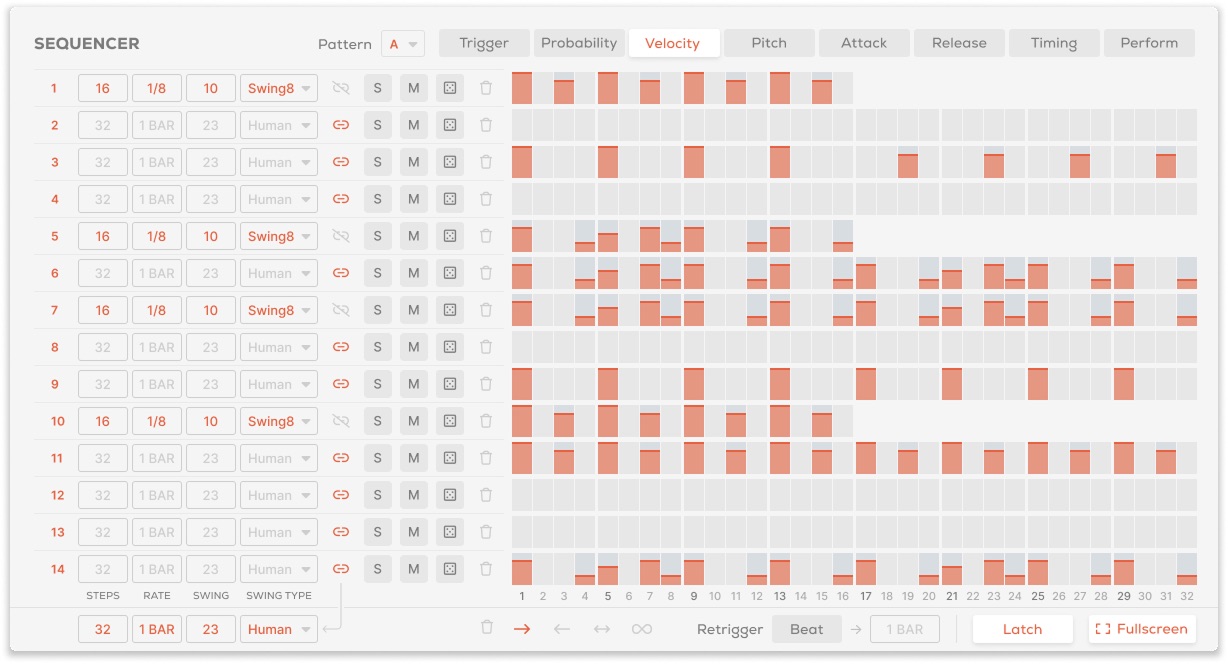
Task: Select the backward direction arrow
Action: click(562, 629)
